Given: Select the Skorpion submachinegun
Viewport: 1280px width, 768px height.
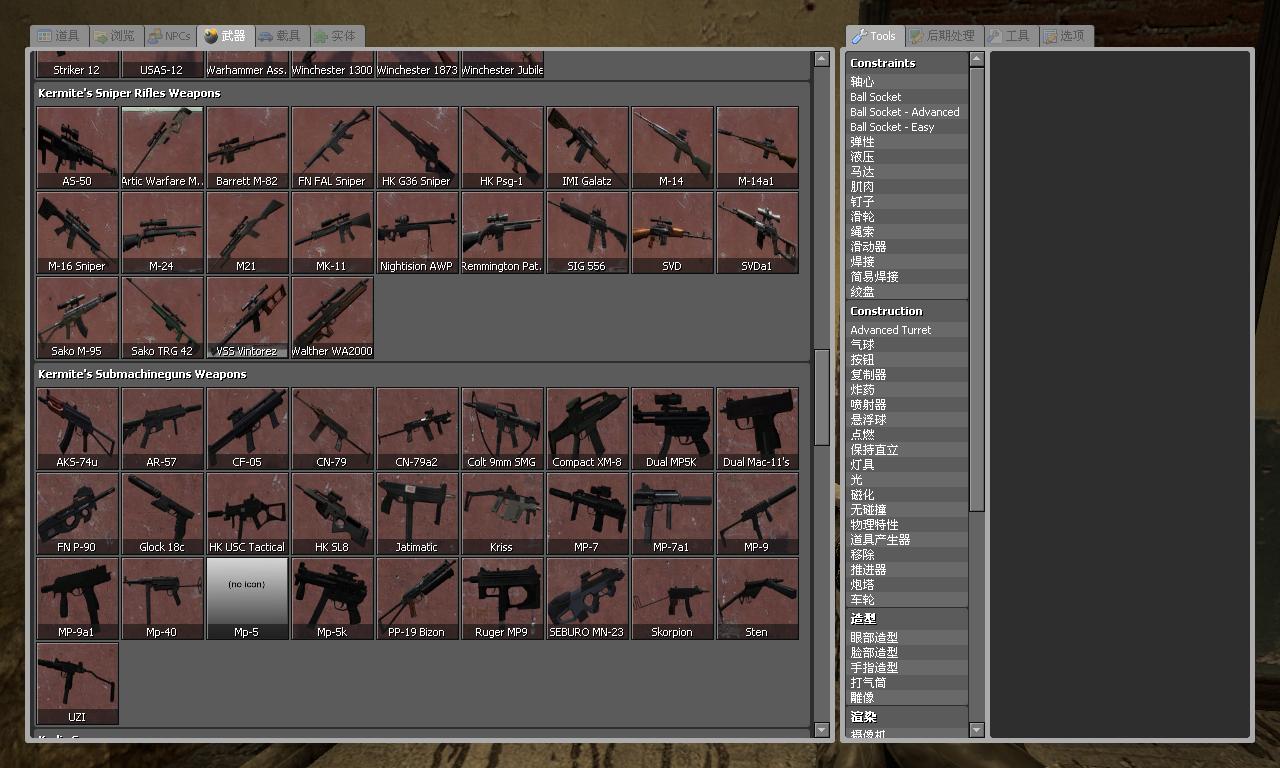Looking at the screenshot, I should pyautogui.click(x=672, y=599).
